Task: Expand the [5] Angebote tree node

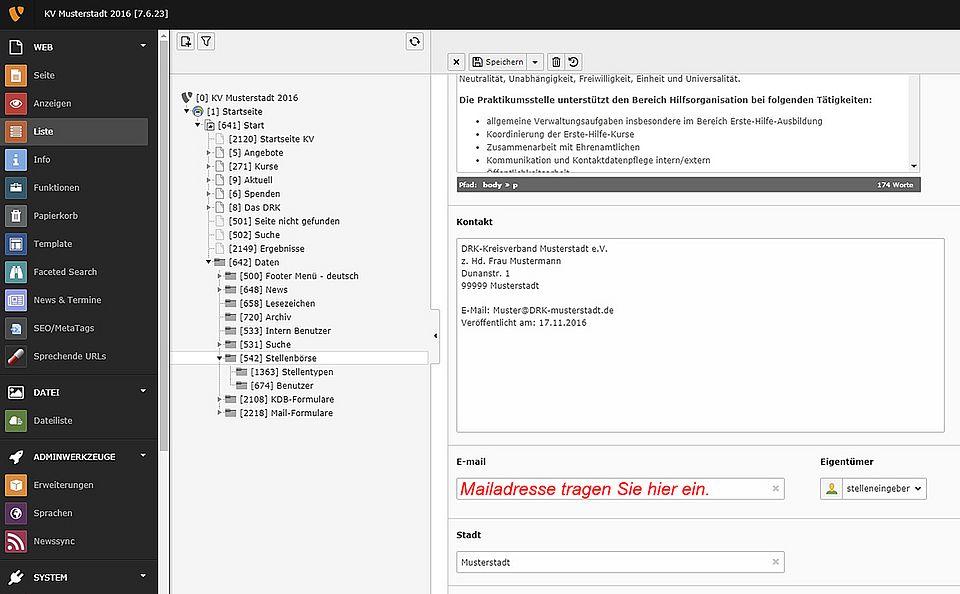Action: [209, 153]
